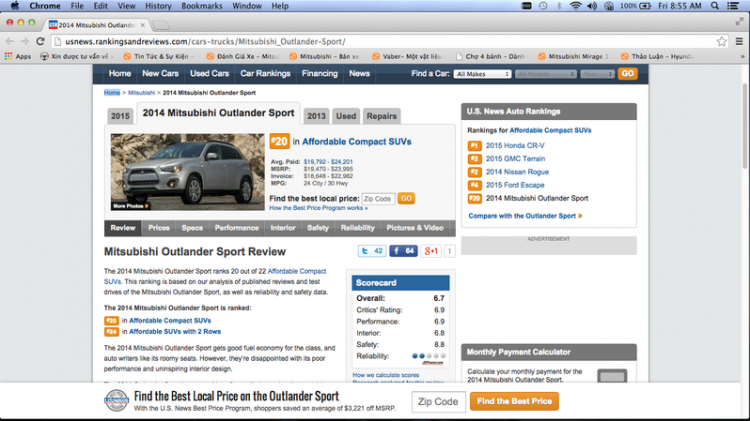Click the U.S. News Best Price seal logo

(117, 400)
